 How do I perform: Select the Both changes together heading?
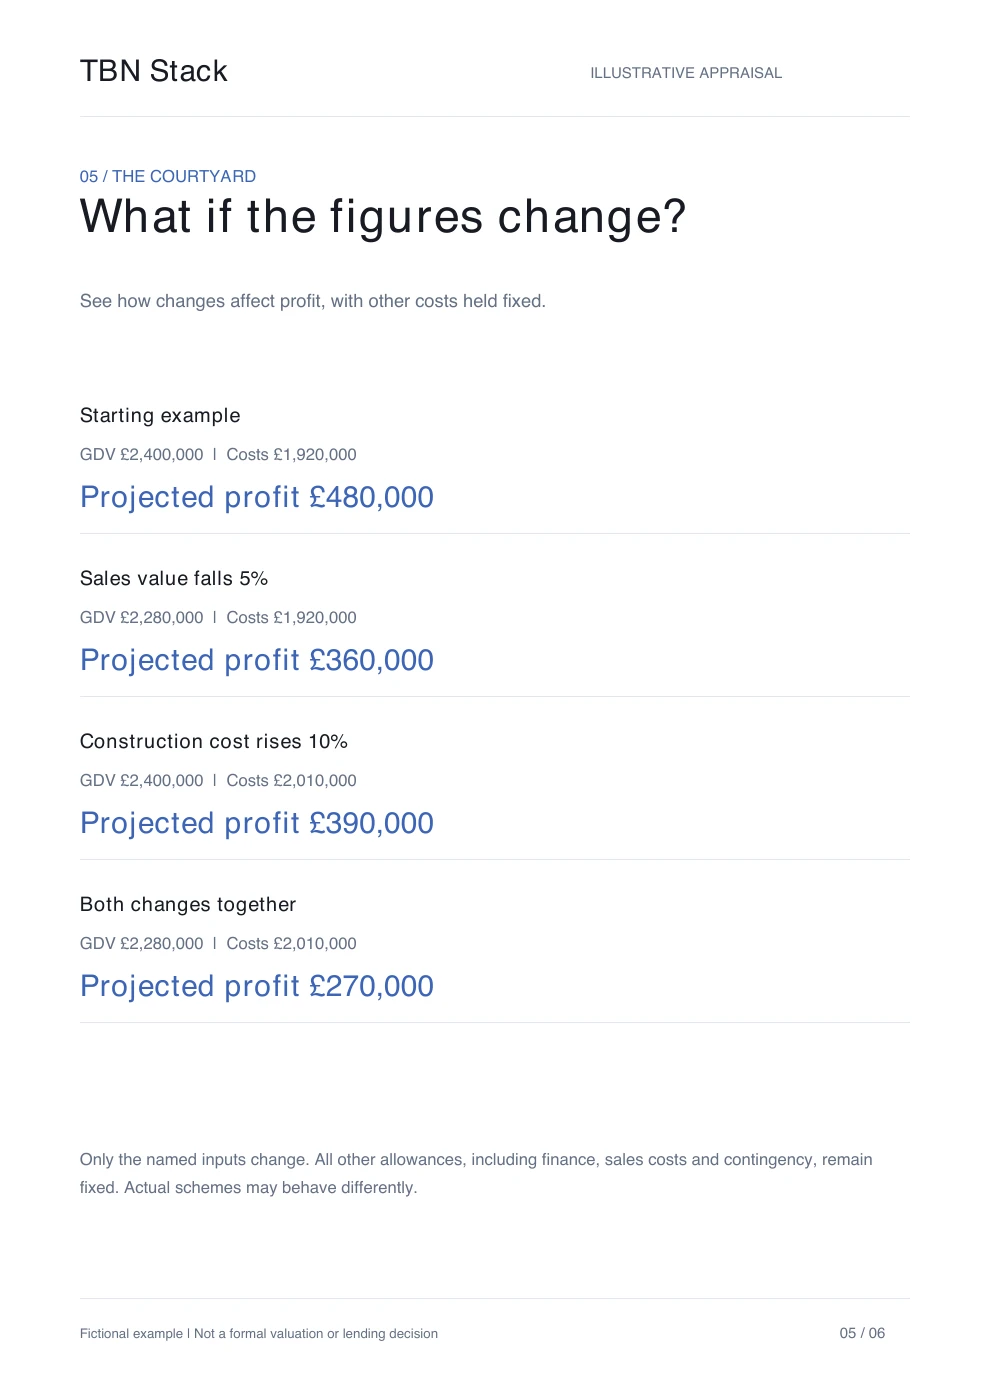(188, 904)
